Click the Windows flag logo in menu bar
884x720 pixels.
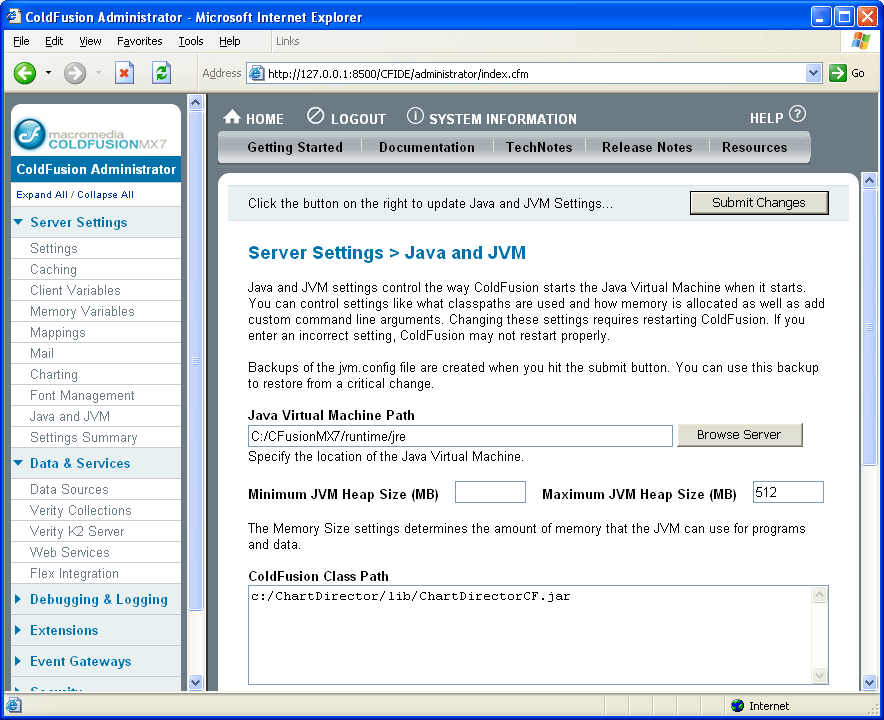coord(860,41)
